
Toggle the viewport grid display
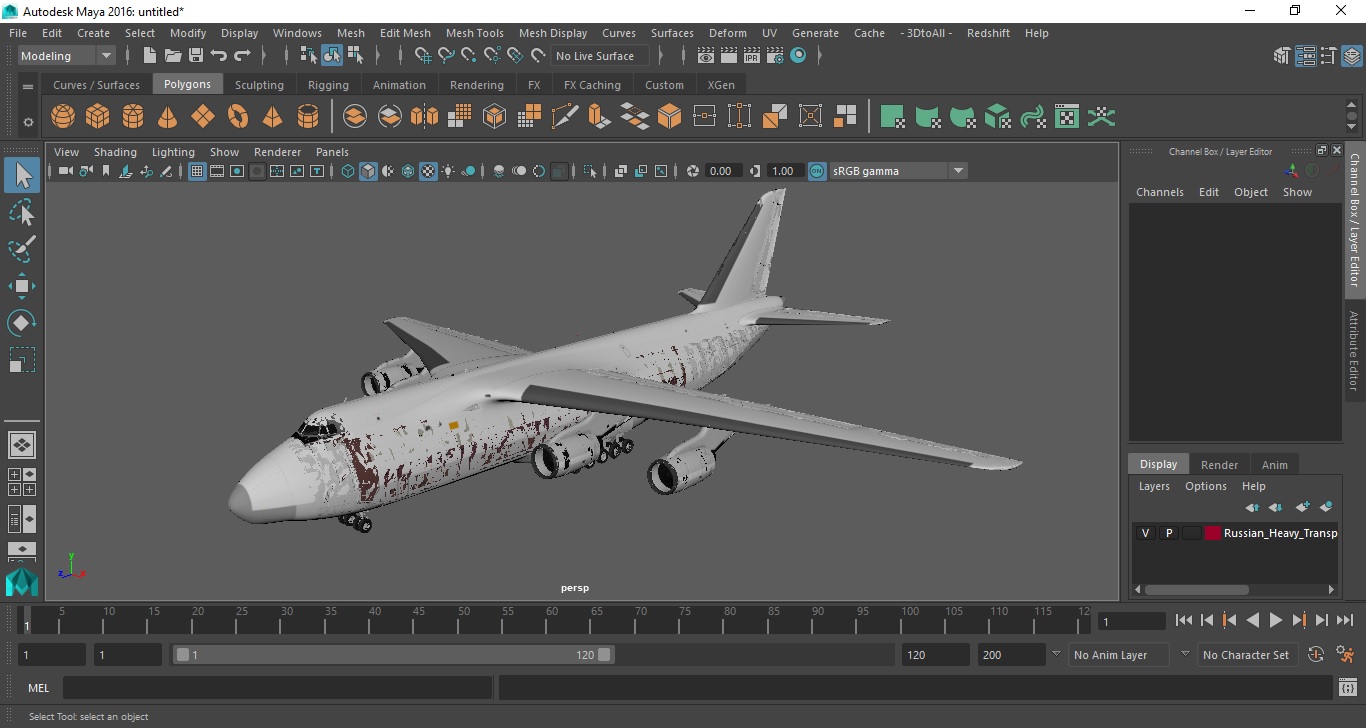point(197,171)
